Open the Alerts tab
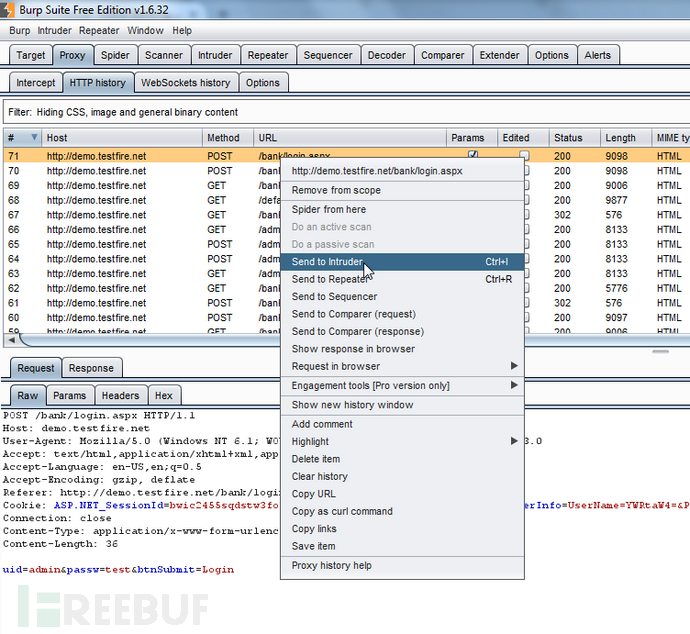Screen dimensions: 690x634 point(598,55)
